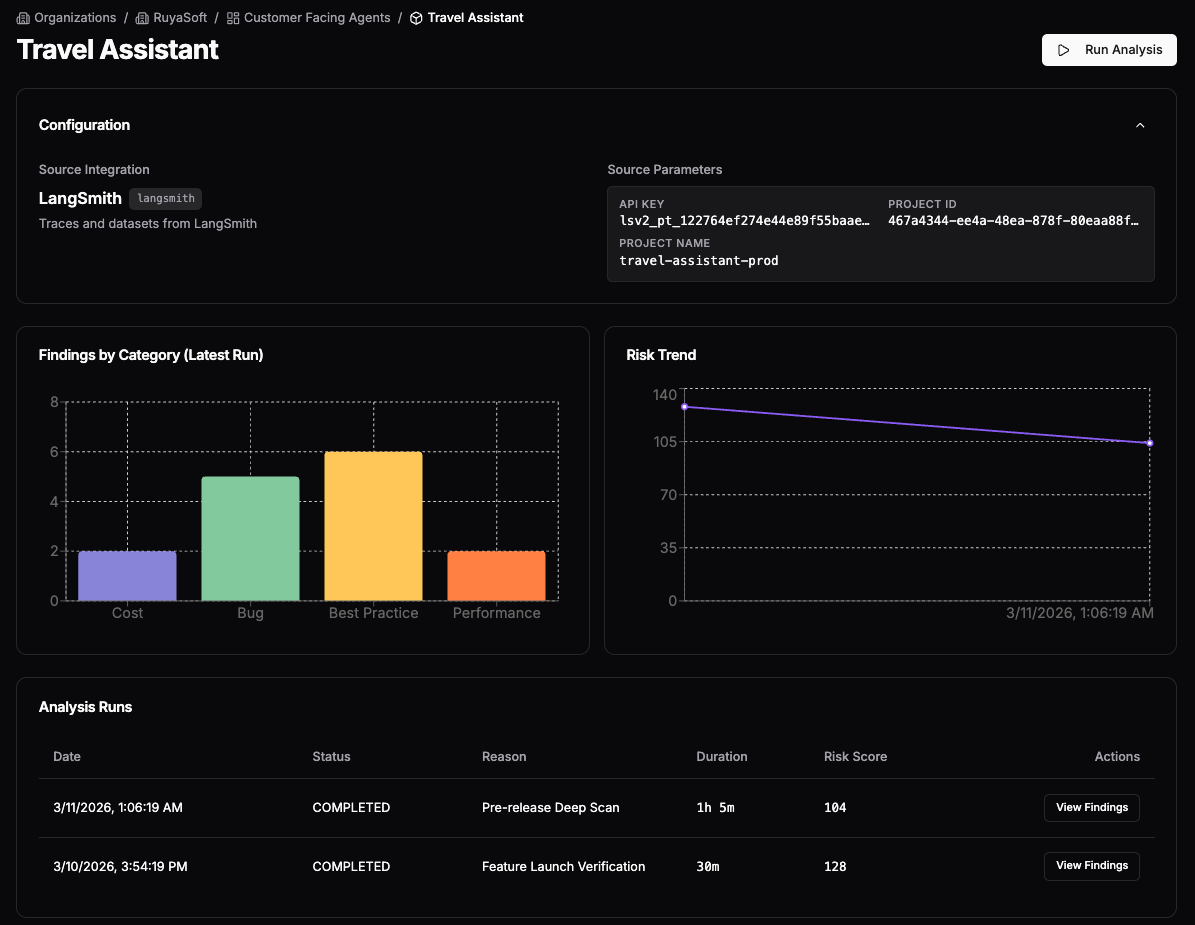Navigate to Customer Facing Agents breadcrumb
Viewport: 1195px width, 925px height.
(x=317, y=18)
